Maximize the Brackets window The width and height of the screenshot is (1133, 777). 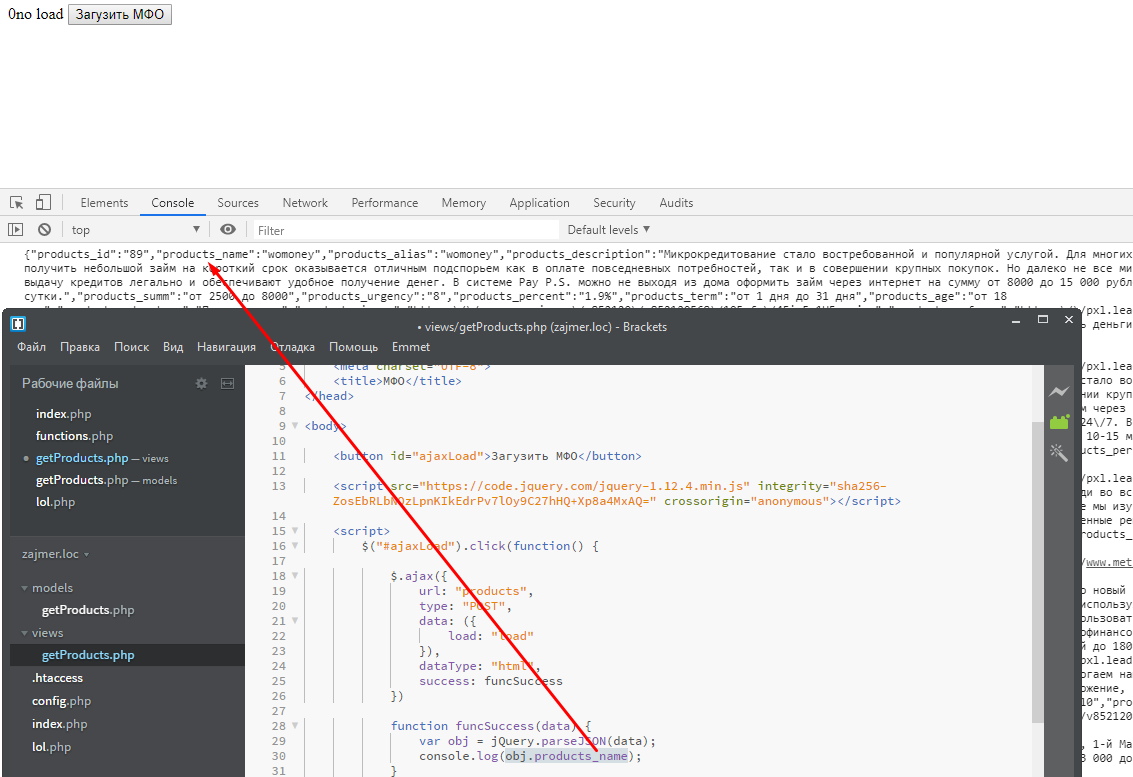[1043, 319]
